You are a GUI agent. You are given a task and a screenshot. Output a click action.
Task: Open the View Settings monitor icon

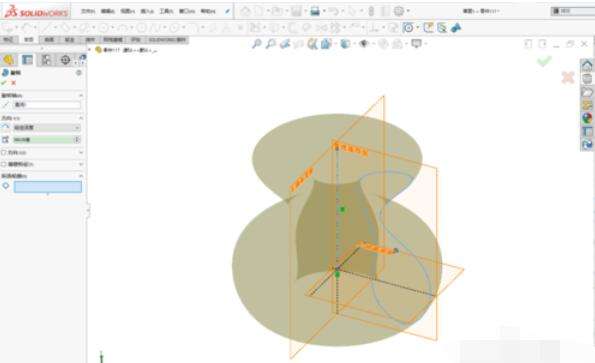tap(416, 44)
